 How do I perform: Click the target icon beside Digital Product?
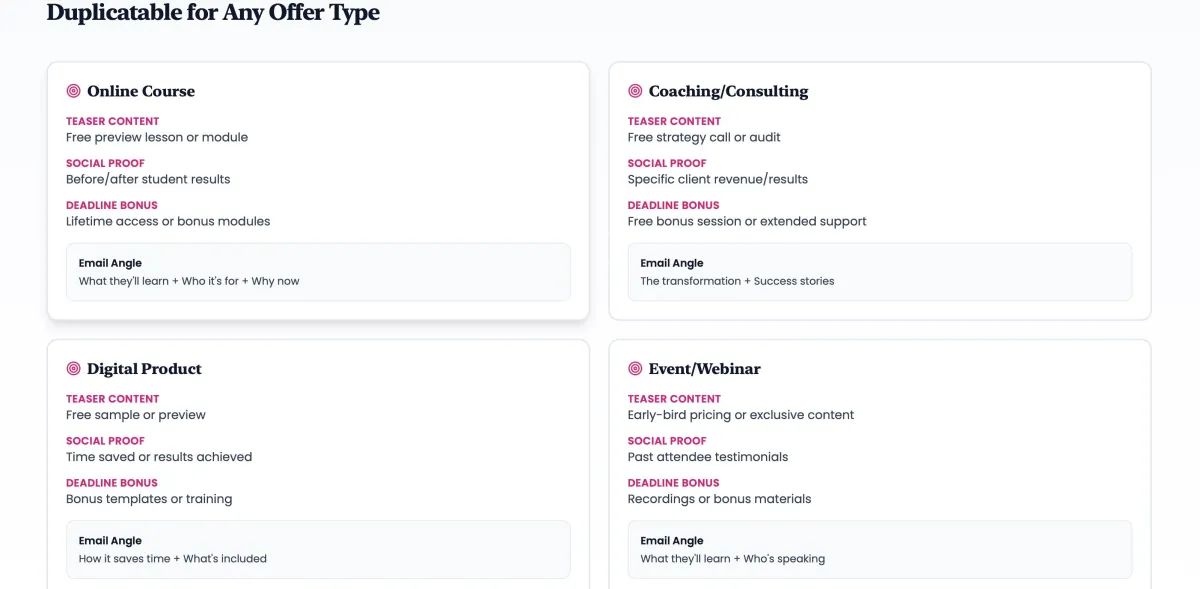click(73, 369)
